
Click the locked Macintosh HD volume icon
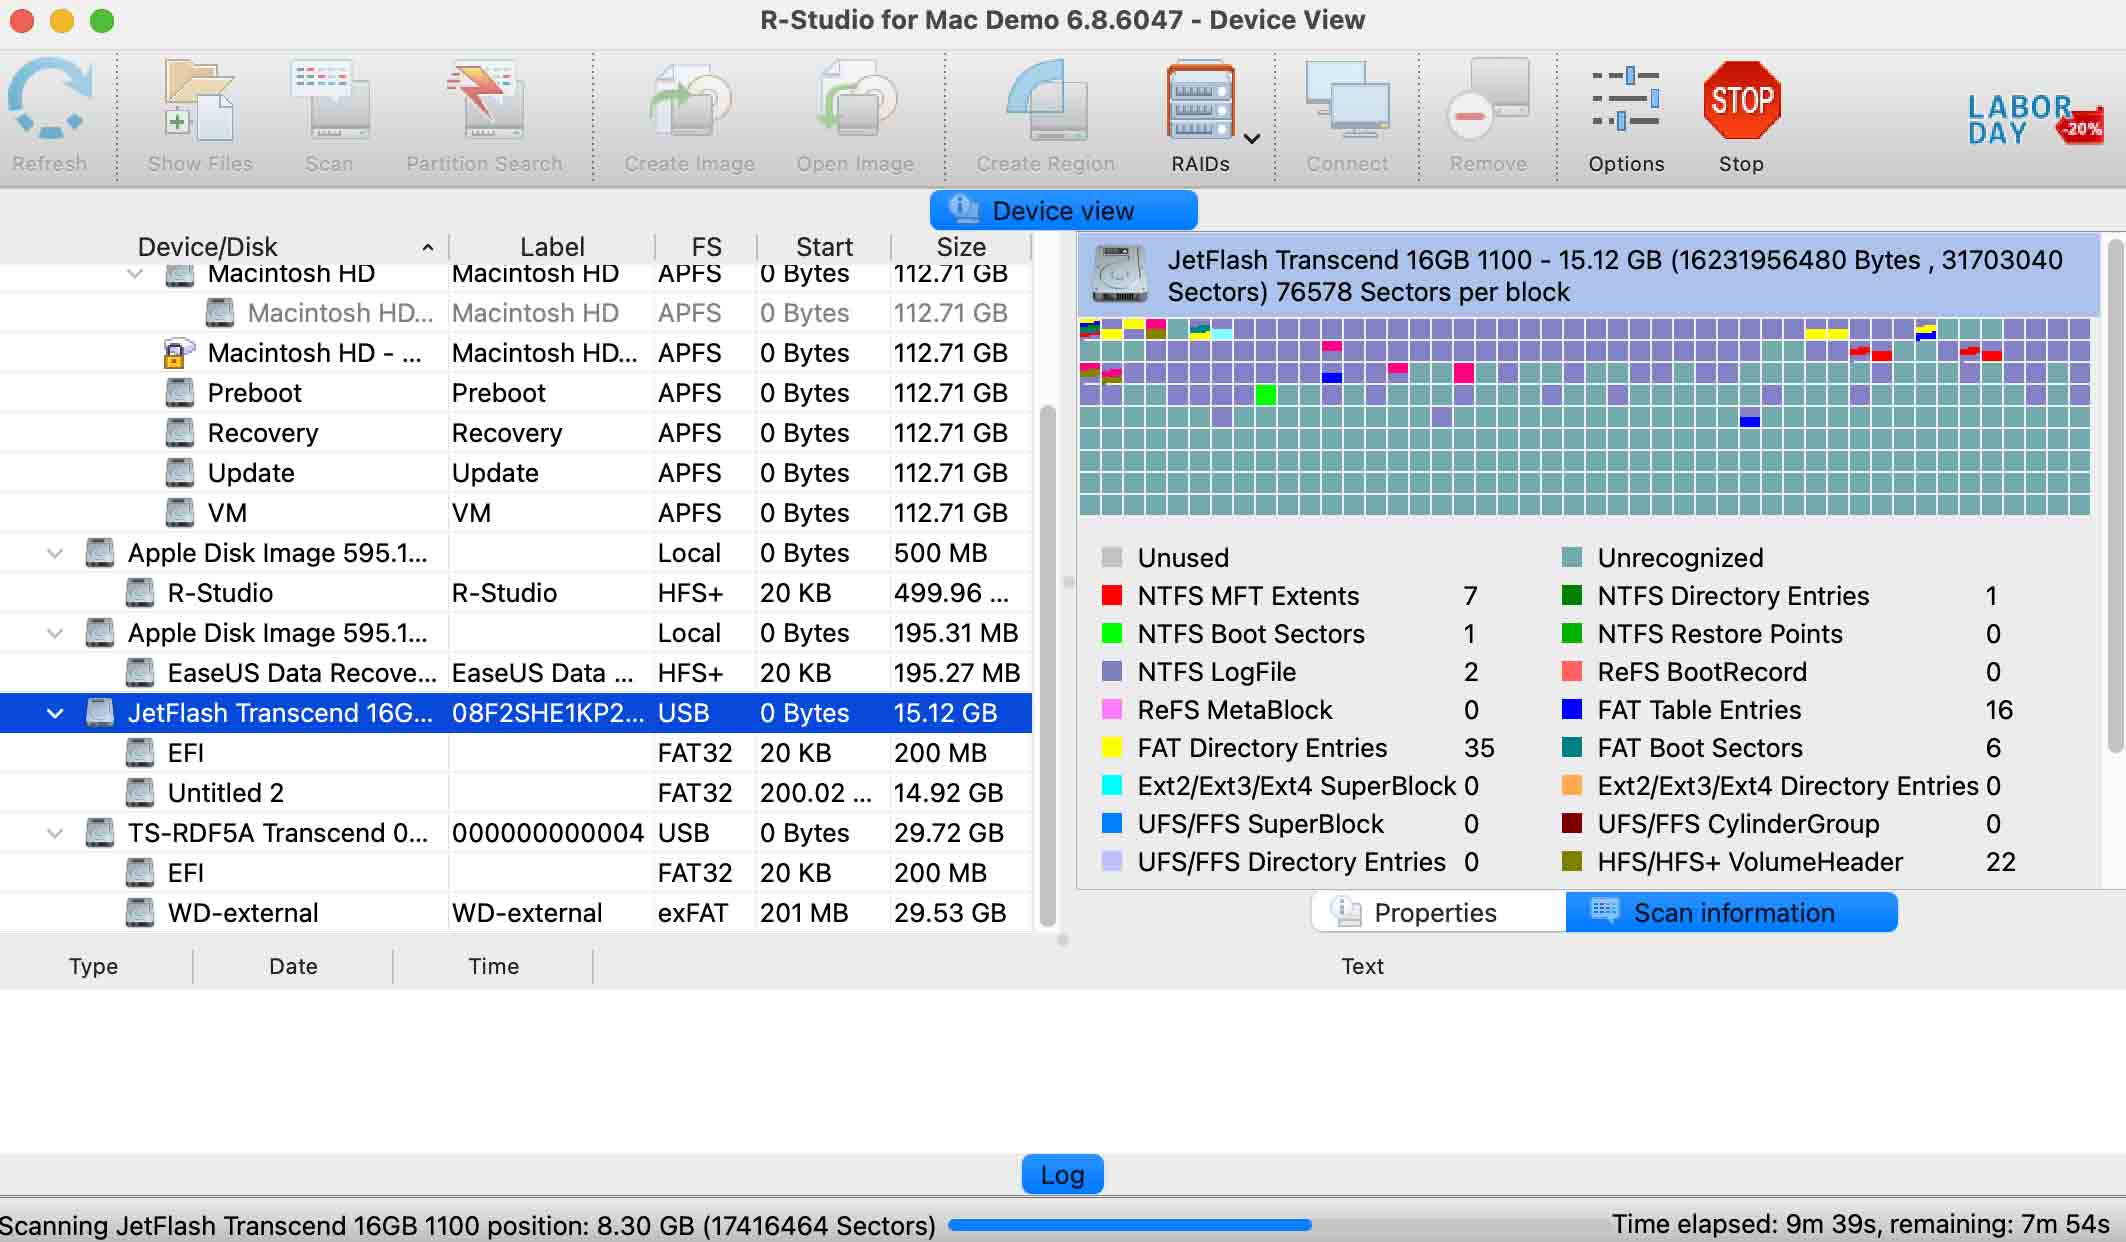[178, 353]
